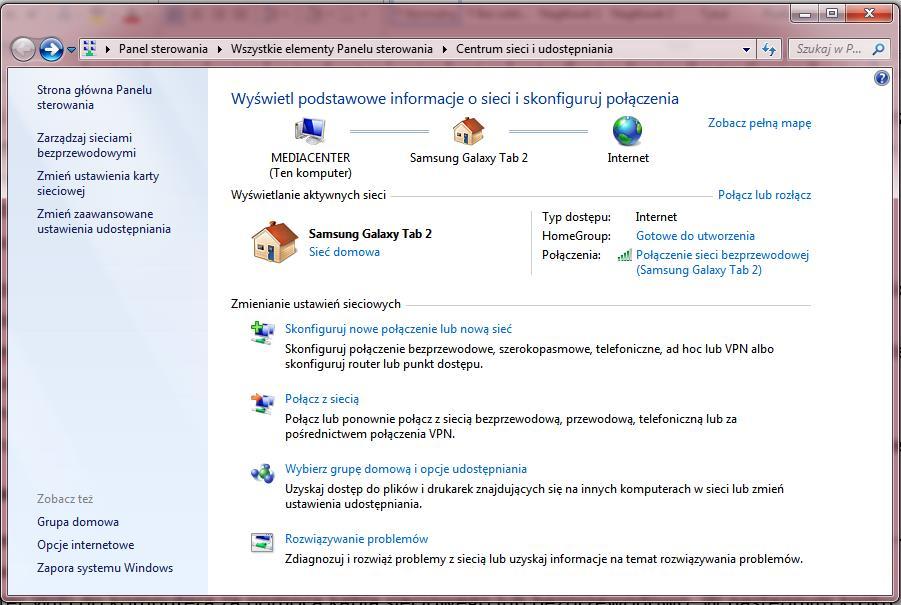Click the search magnifier icon
Screen dimensions: 901x605
point(878,49)
